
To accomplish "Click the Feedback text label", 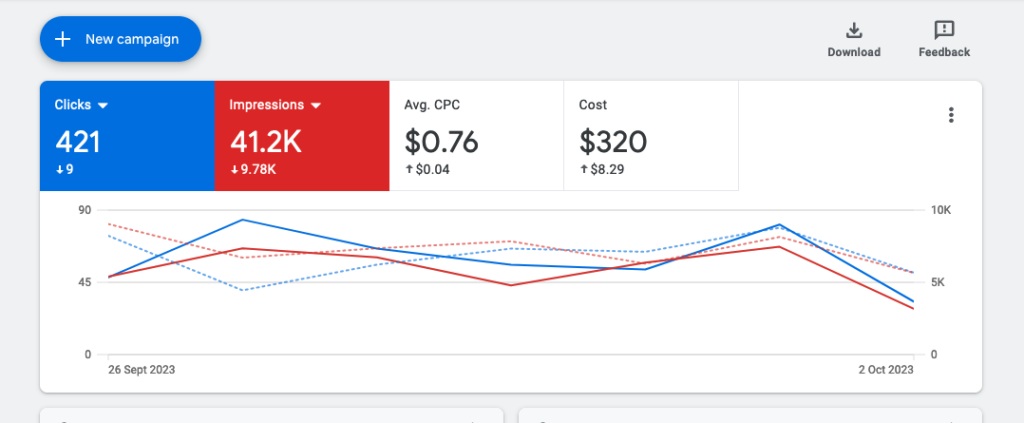I will (x=944, y=52).
